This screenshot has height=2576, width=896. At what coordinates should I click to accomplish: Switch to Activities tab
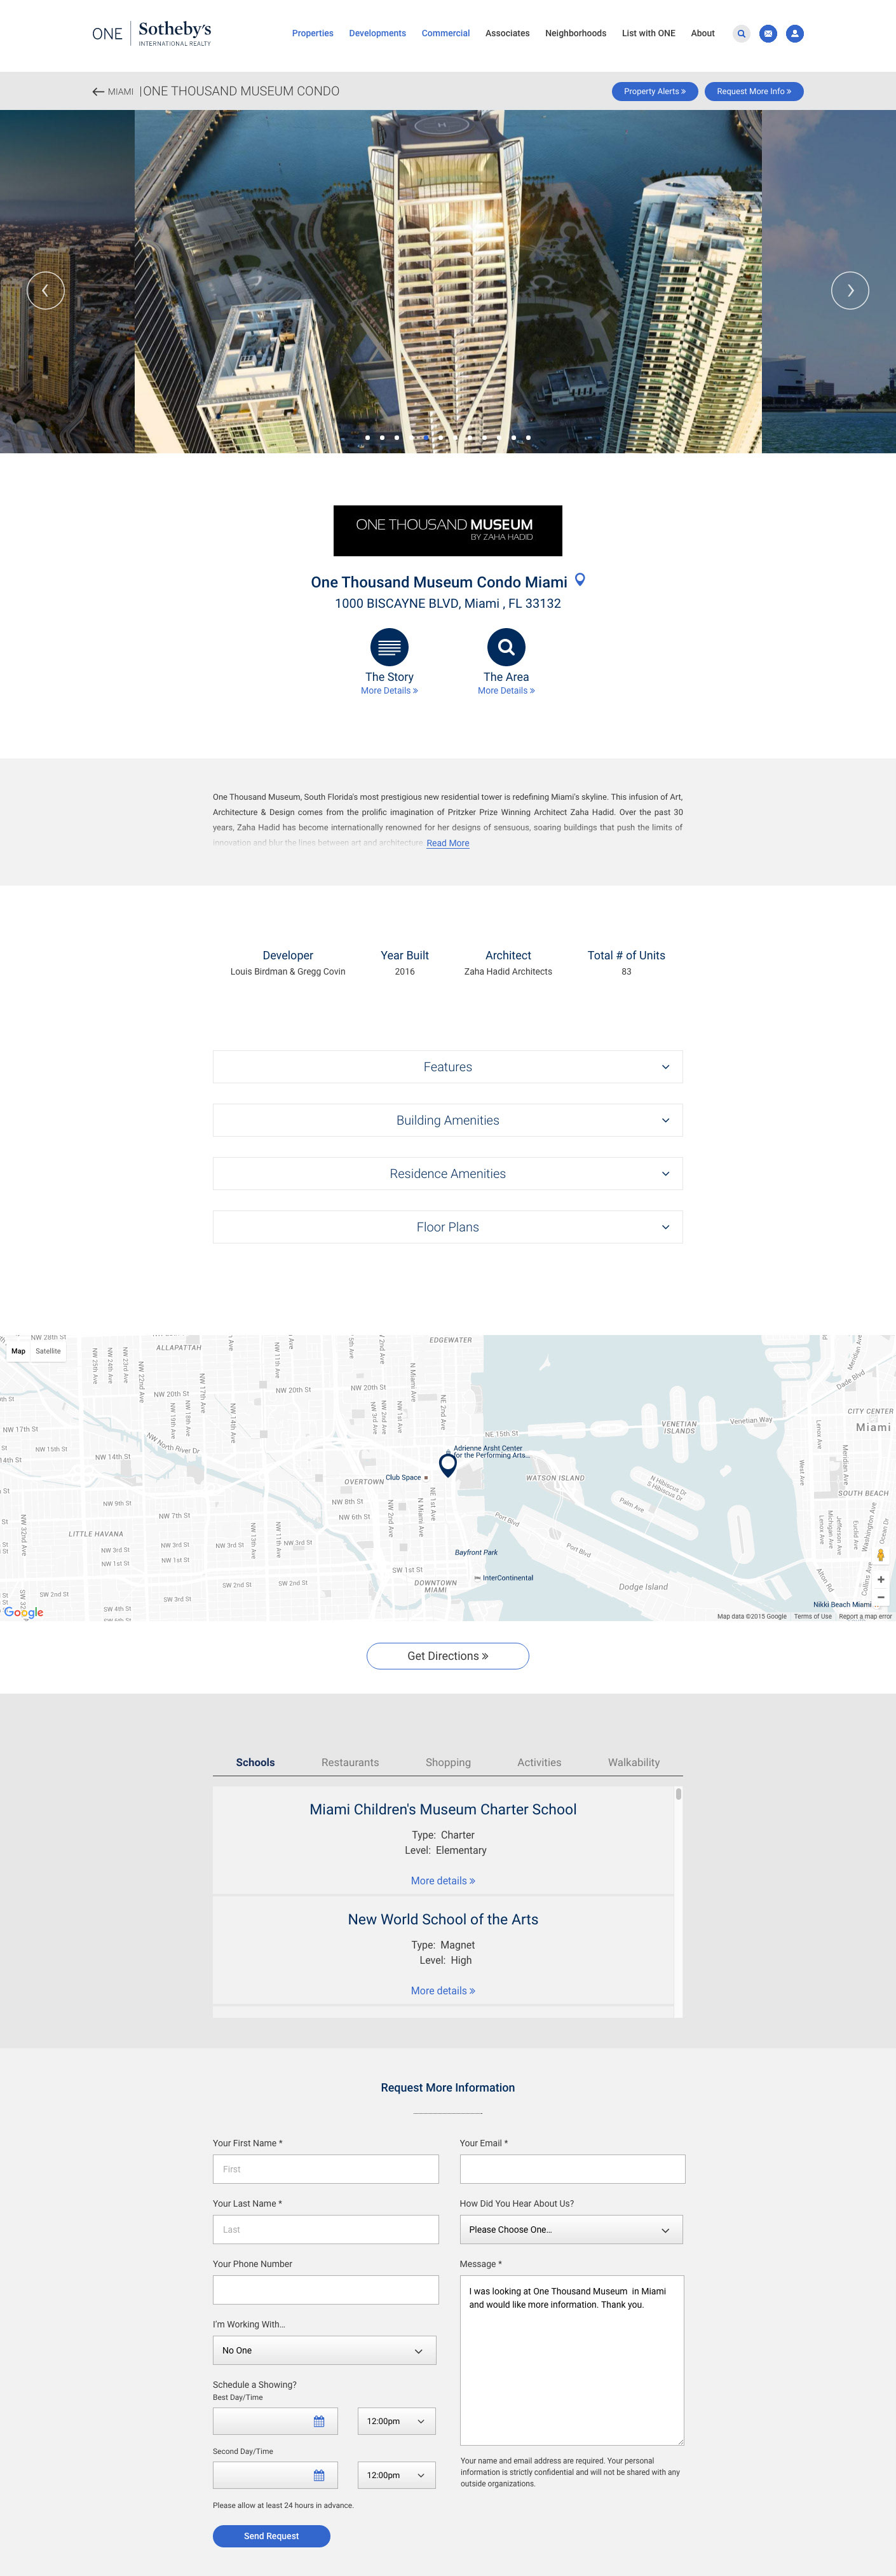[539, 1762]
